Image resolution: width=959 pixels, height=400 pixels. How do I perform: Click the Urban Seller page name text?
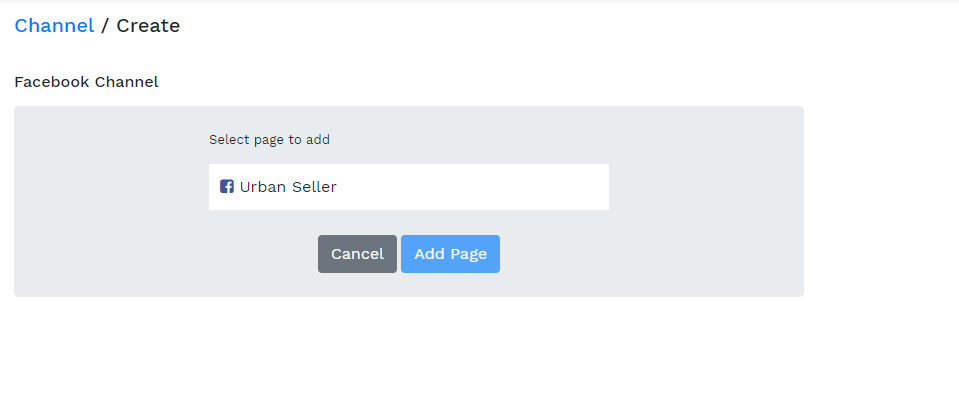point(288,187)
